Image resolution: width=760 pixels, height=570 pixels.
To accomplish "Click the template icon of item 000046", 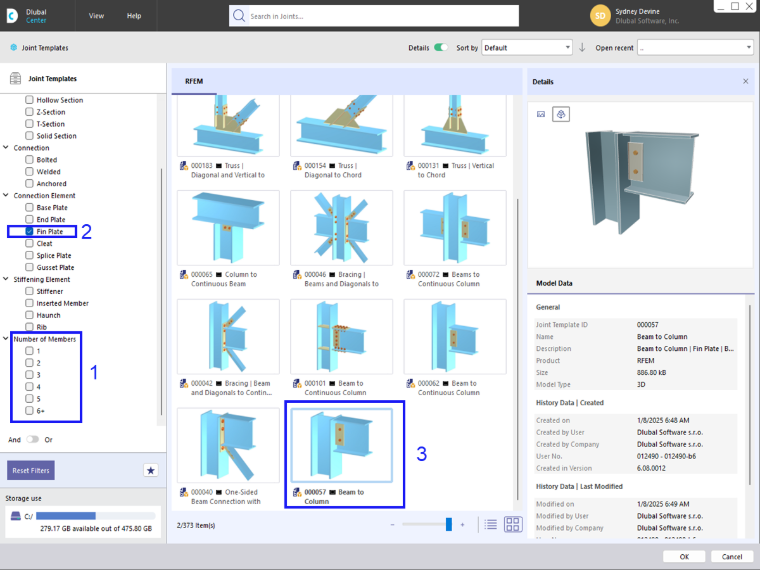I will click(297, 275).
